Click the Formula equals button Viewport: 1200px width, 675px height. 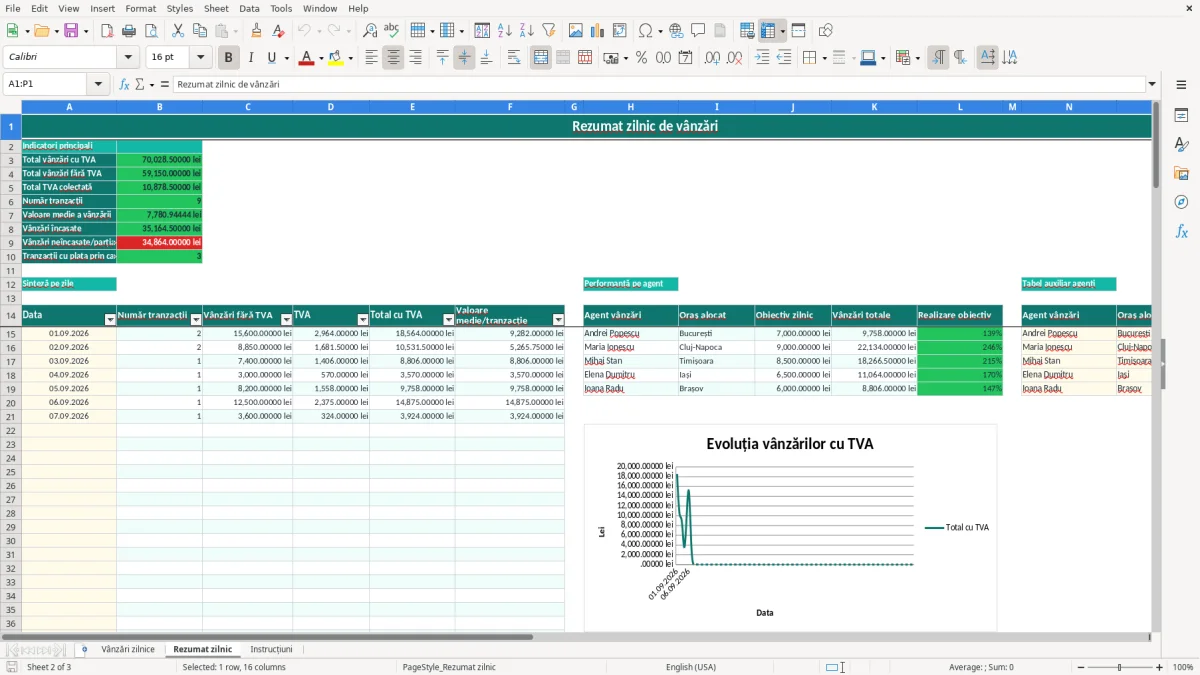165,85
